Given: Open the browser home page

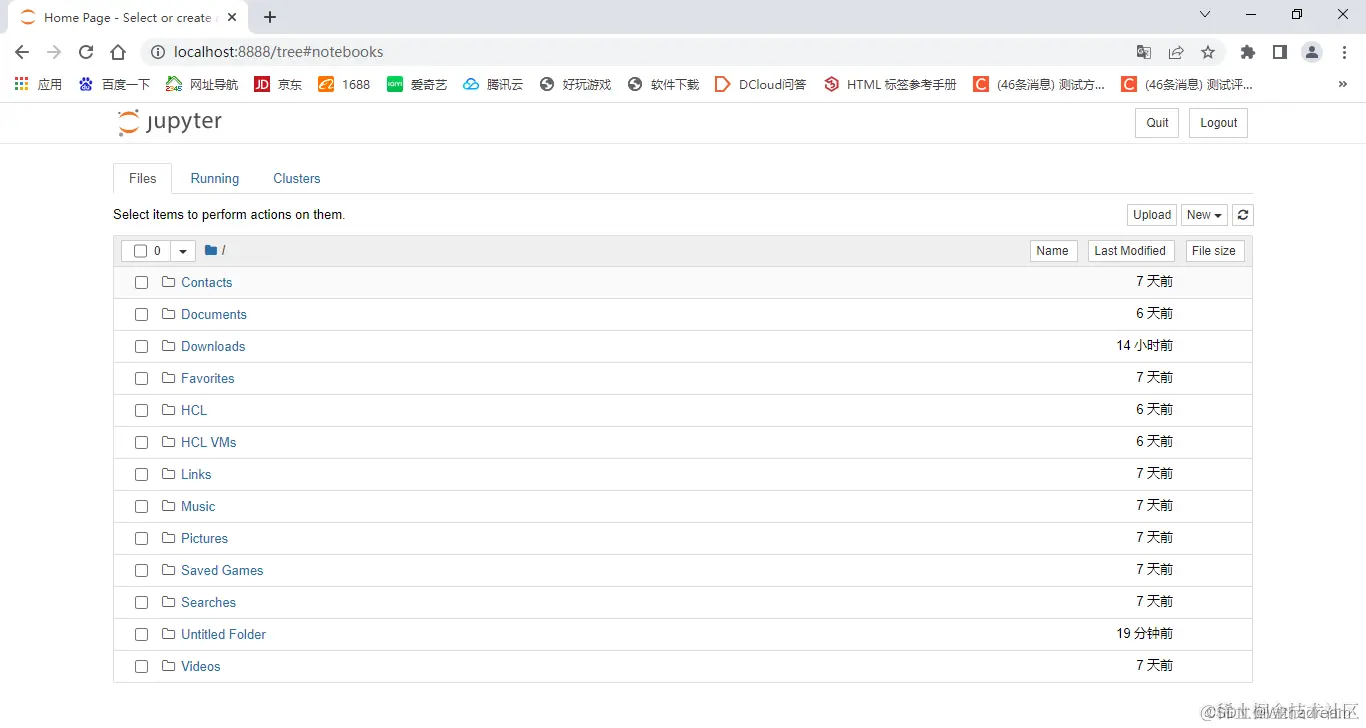Looking at the screenshot, I should tap(118, 52).
